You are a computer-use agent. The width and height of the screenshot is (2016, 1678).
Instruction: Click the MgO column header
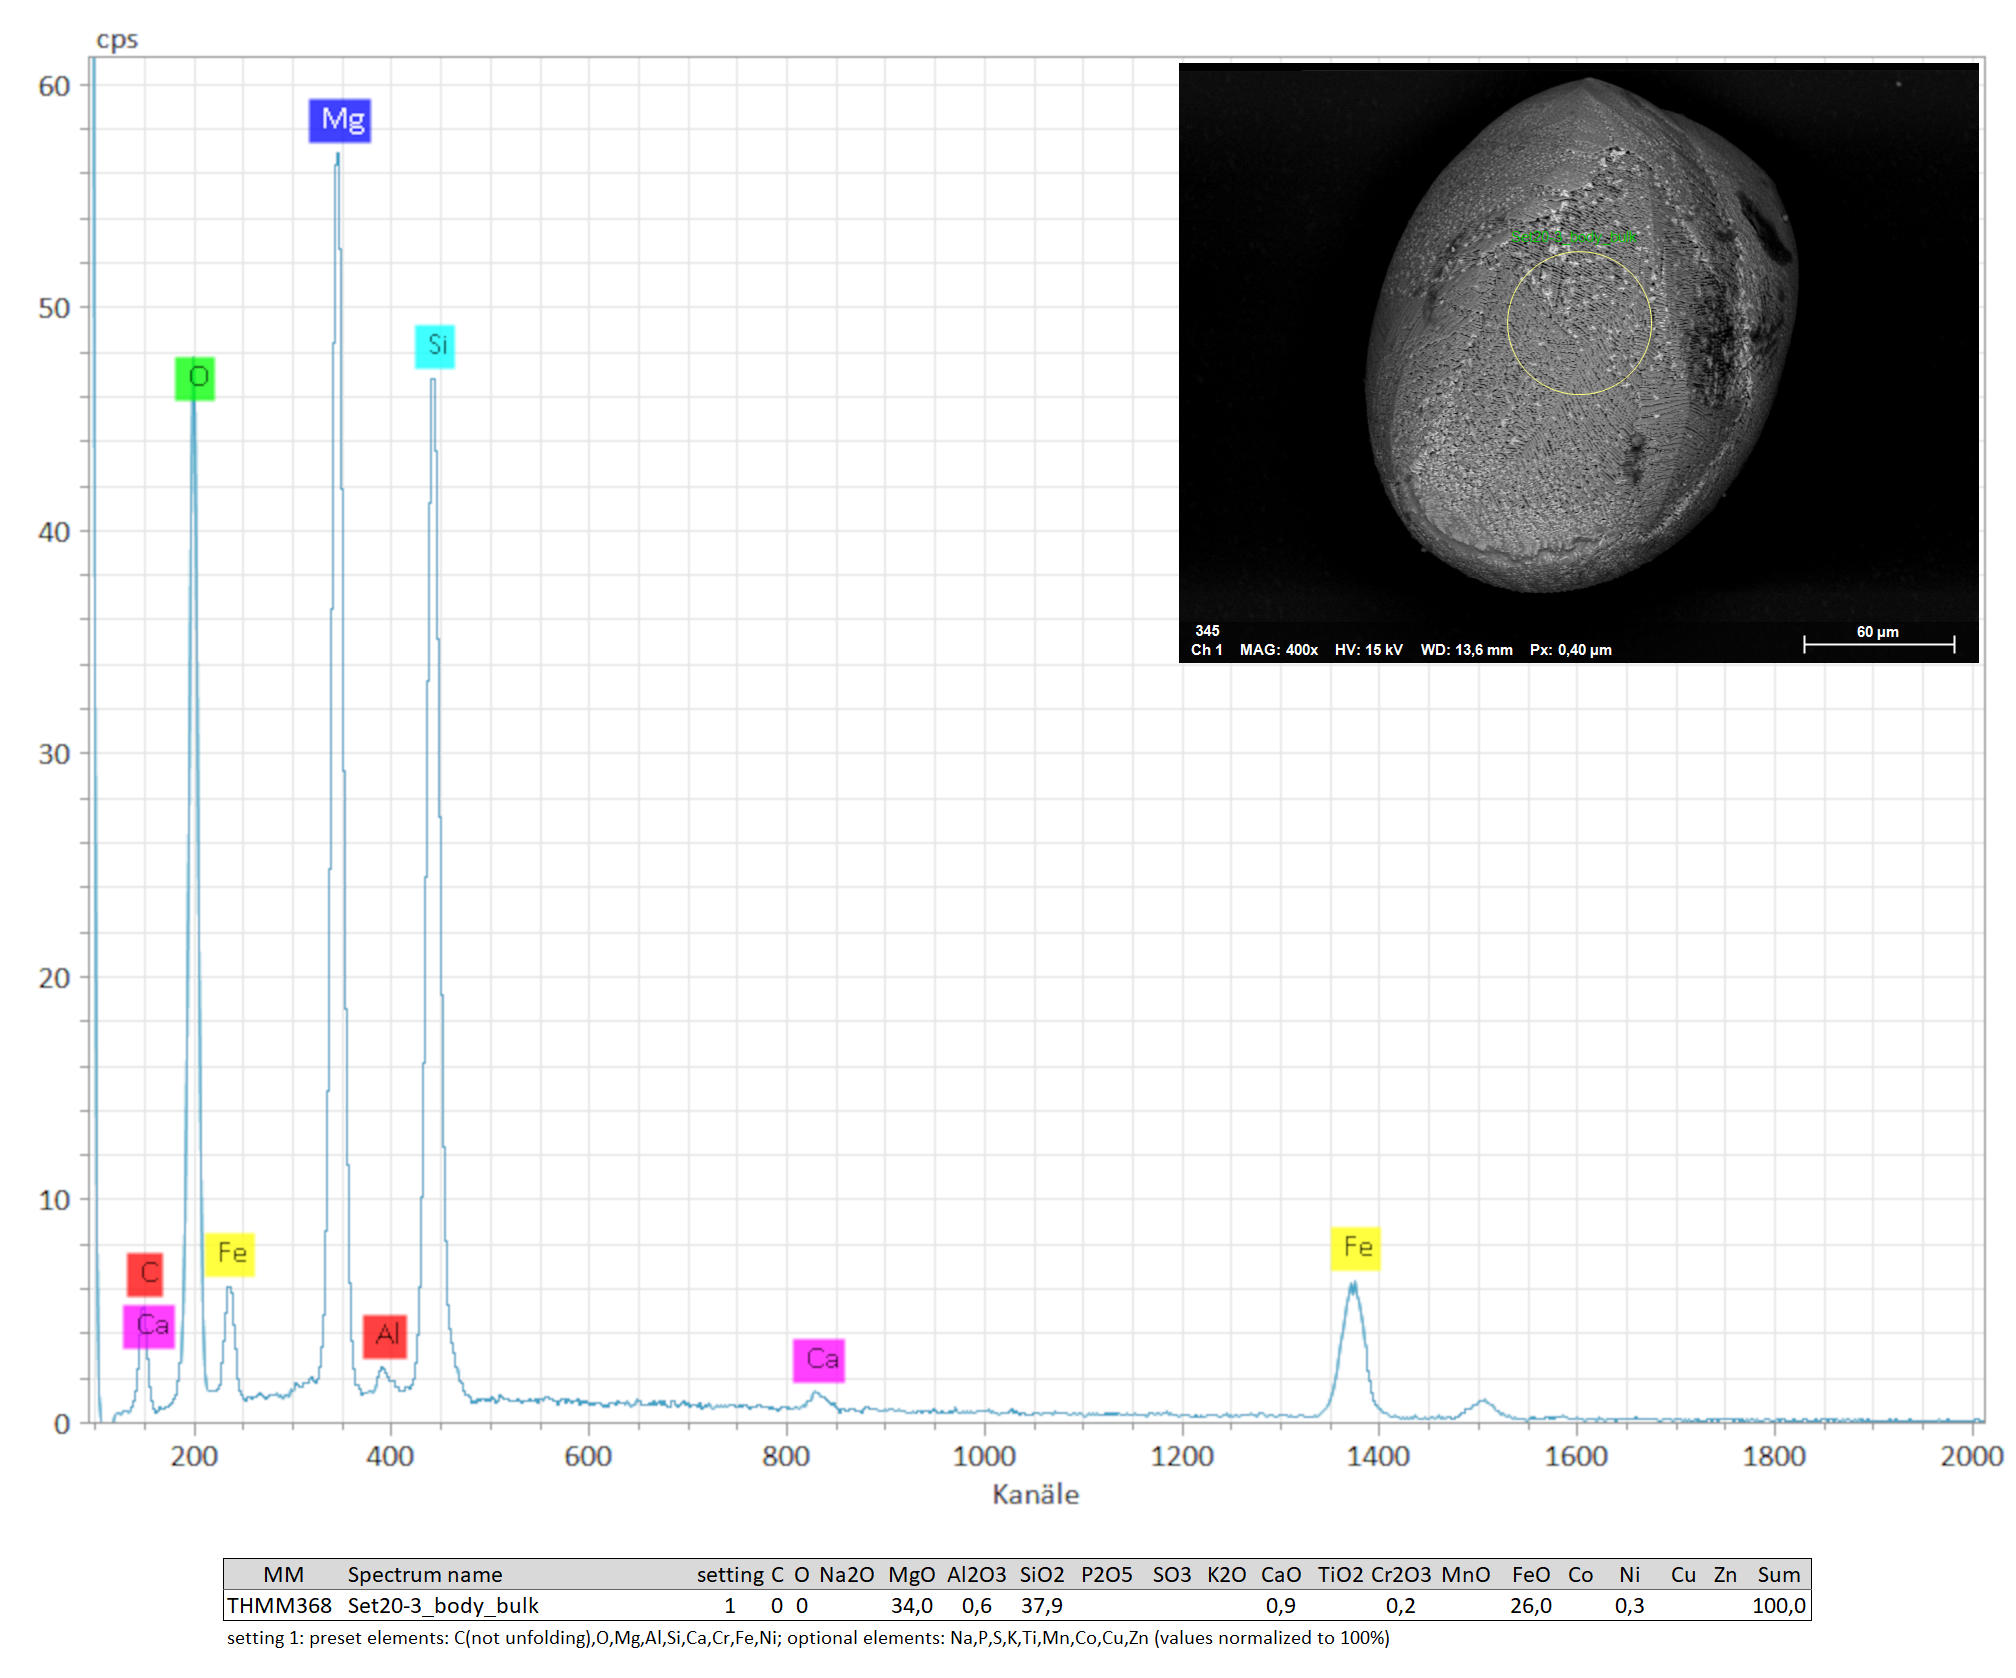point(911,1575)
